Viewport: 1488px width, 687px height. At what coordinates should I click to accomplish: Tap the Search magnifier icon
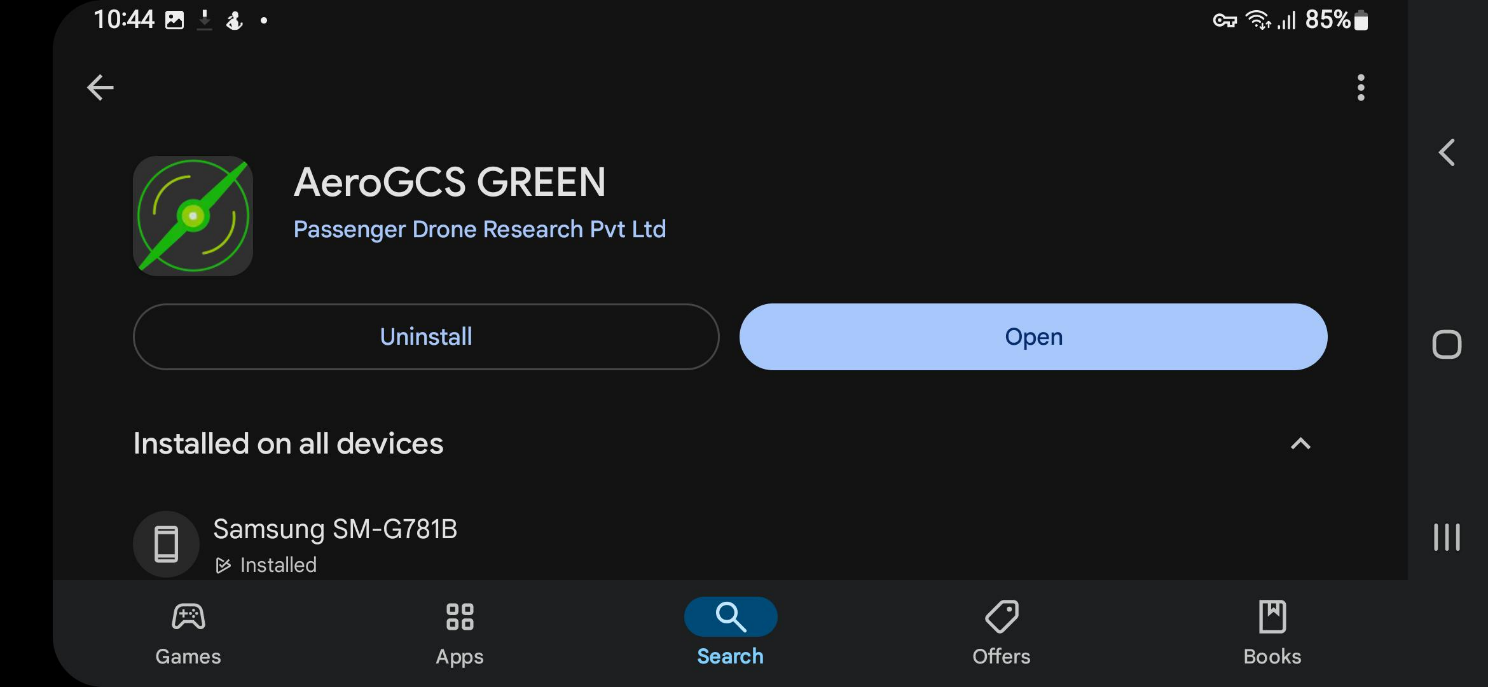[x=730, y=618]
